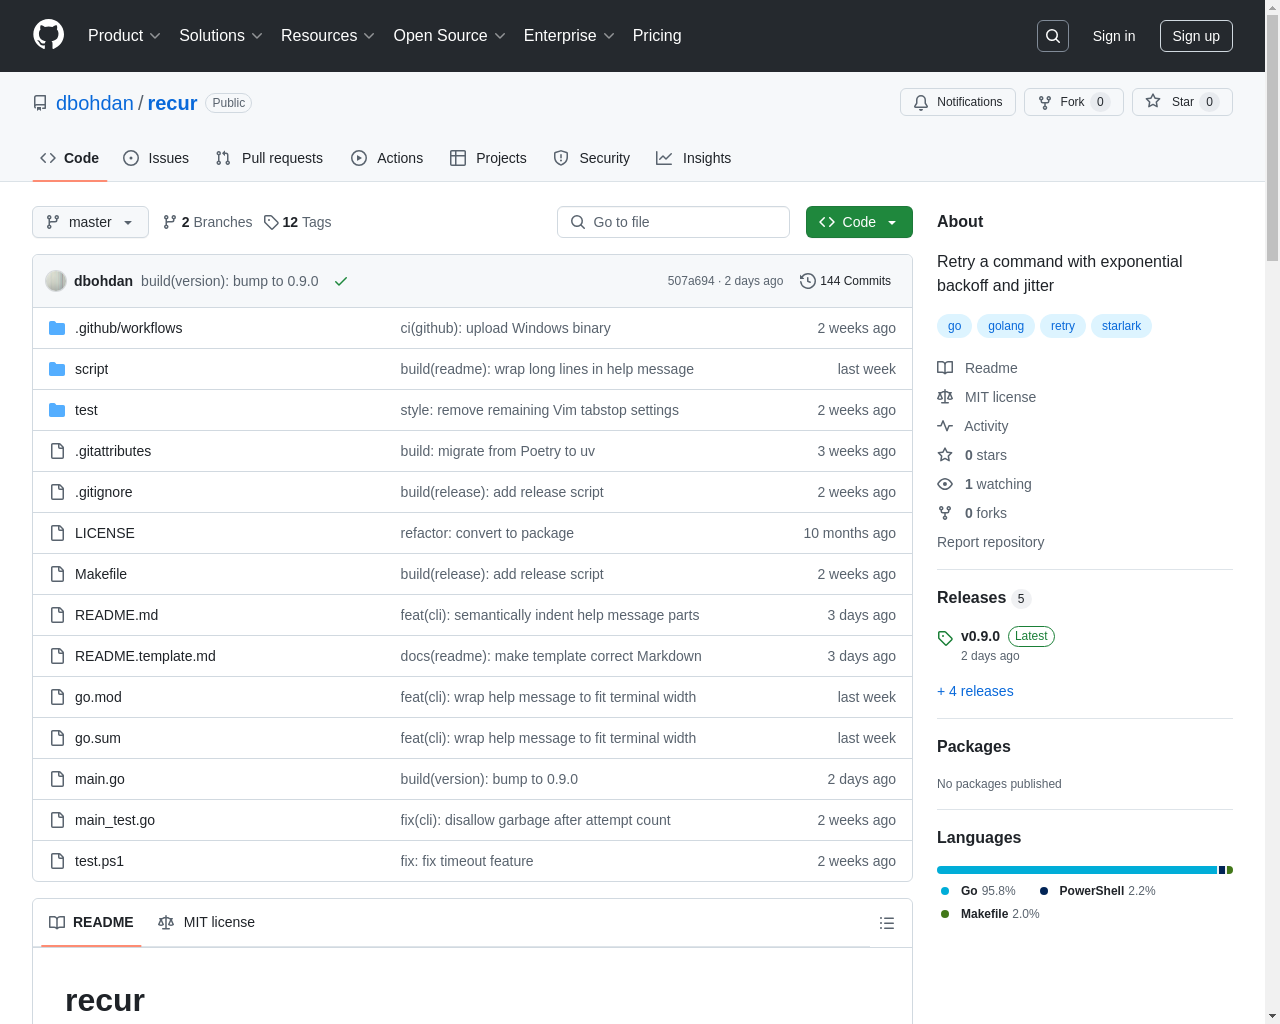Open Readme link in About sidebar

point(977,368)
